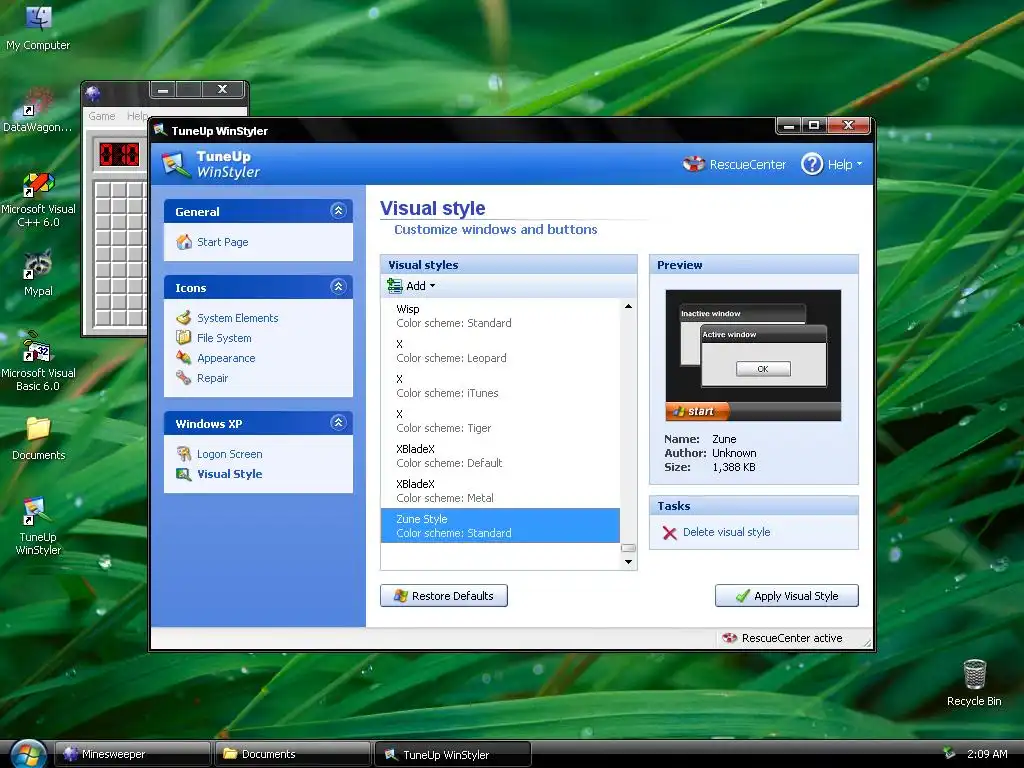Click the visual styles scrollbar down arrow
This screenshot has width=1024, height=768.
pyautogui.click(x=628, y=562)
